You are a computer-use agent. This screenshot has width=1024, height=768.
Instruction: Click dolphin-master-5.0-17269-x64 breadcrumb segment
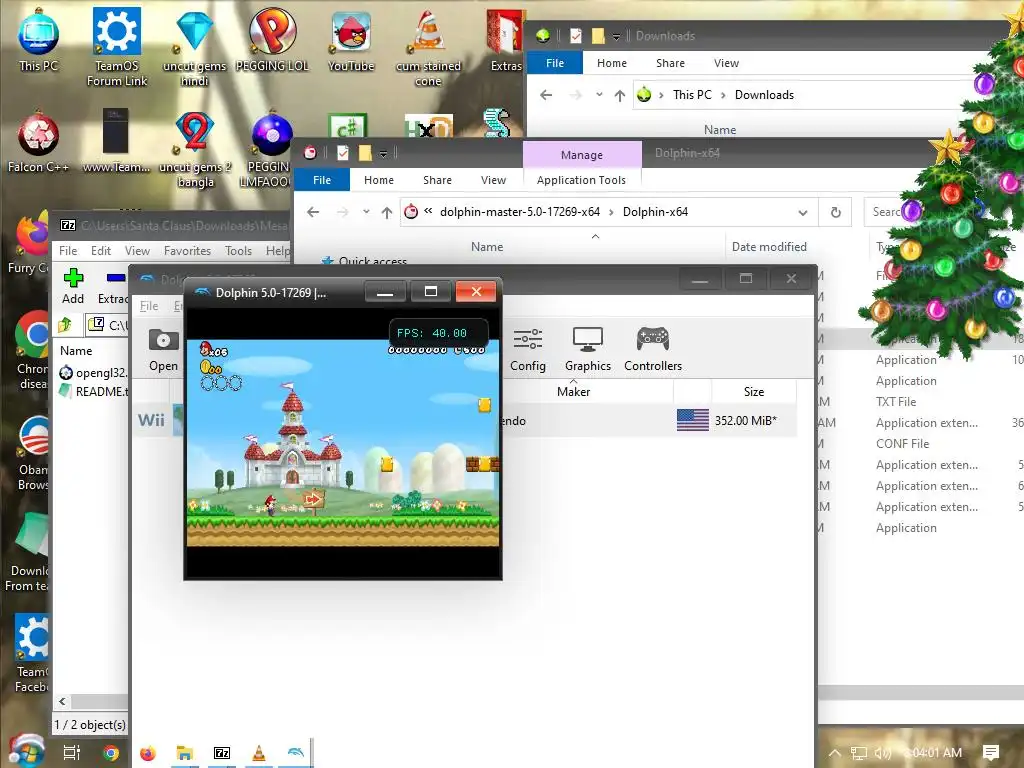tap(520, 212)
